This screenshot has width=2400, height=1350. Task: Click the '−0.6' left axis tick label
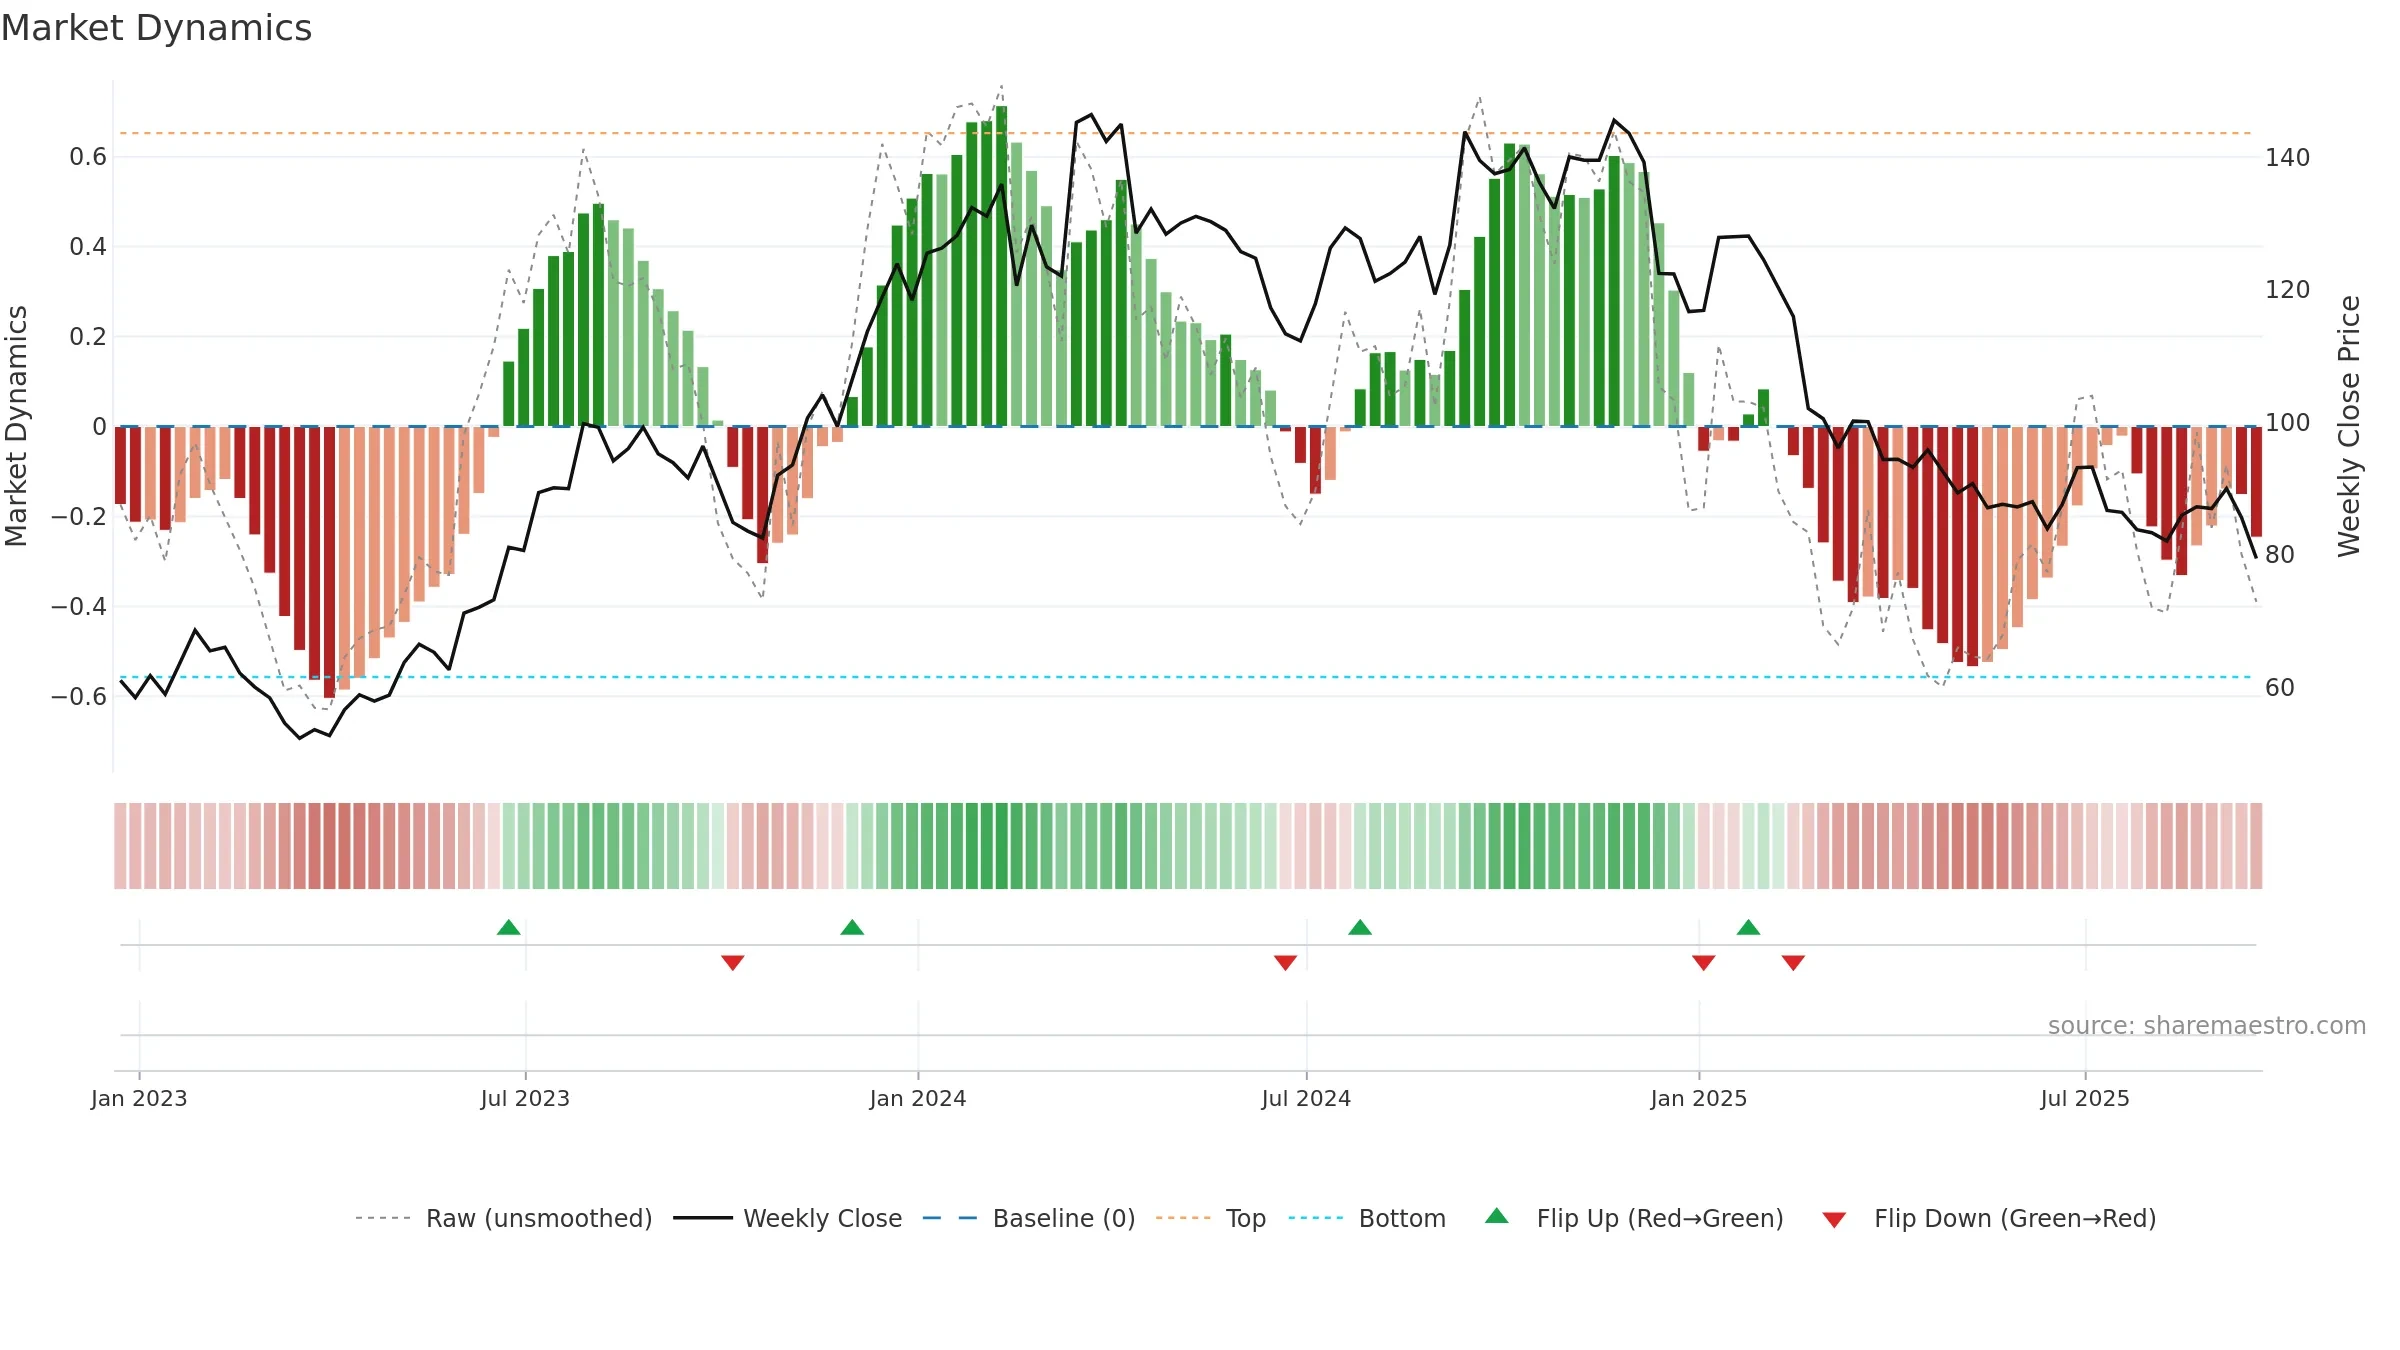pos(79,696)
